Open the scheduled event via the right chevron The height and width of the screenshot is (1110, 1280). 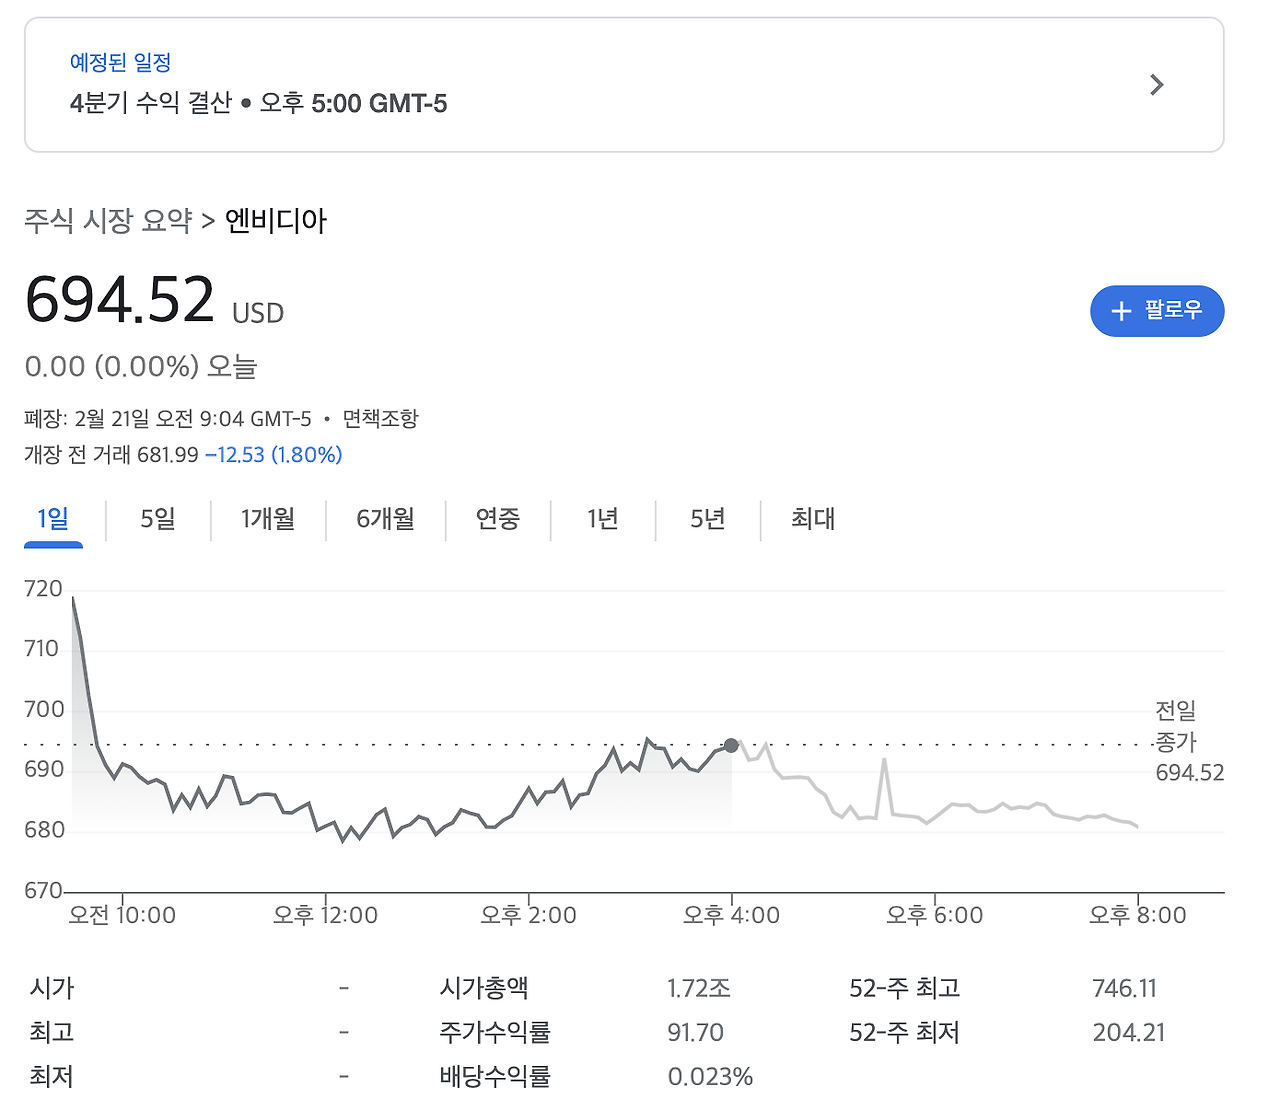point(1156,85)
